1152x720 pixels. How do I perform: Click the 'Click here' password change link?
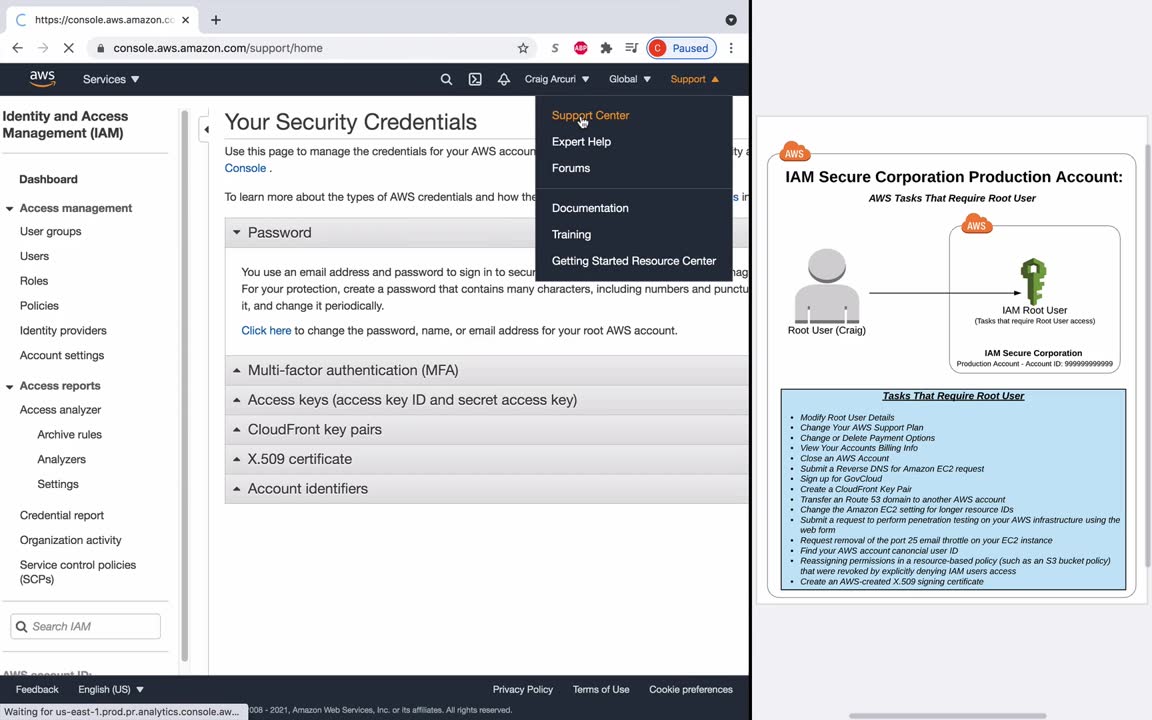click(x=266, y=331)
